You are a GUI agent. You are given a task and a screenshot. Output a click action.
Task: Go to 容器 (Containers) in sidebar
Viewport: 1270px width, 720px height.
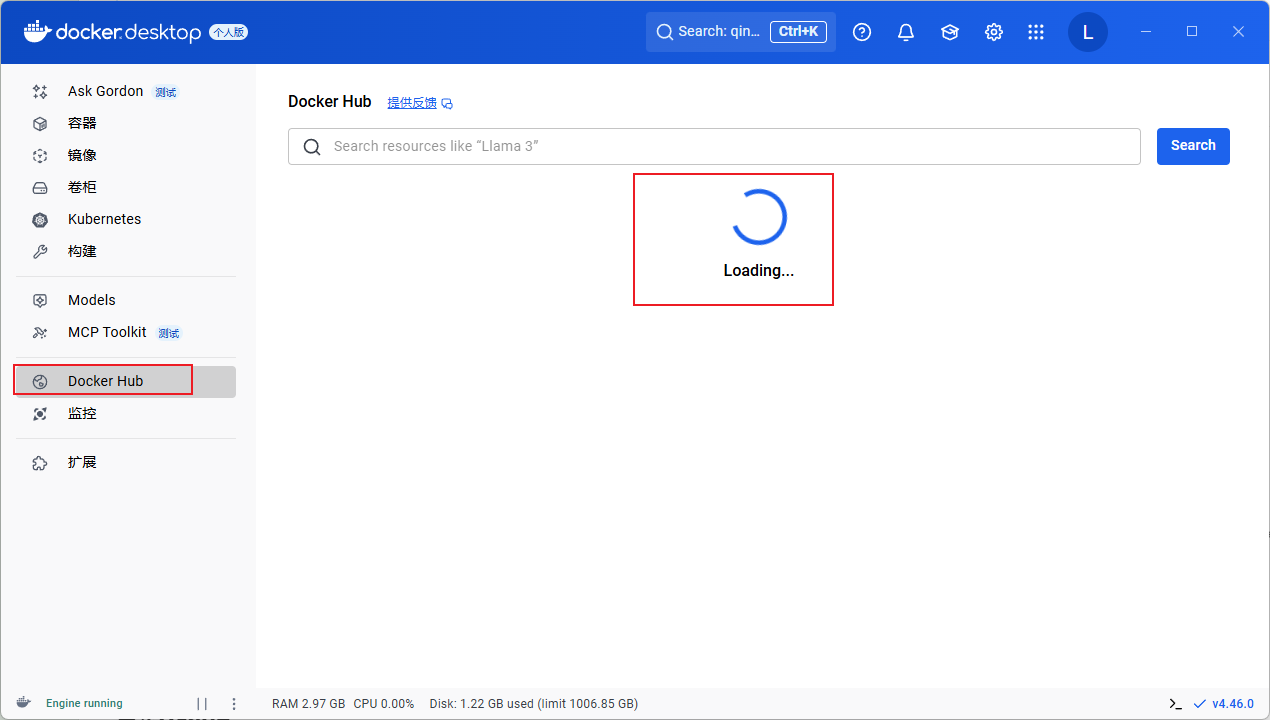click(x=82, y=123)
